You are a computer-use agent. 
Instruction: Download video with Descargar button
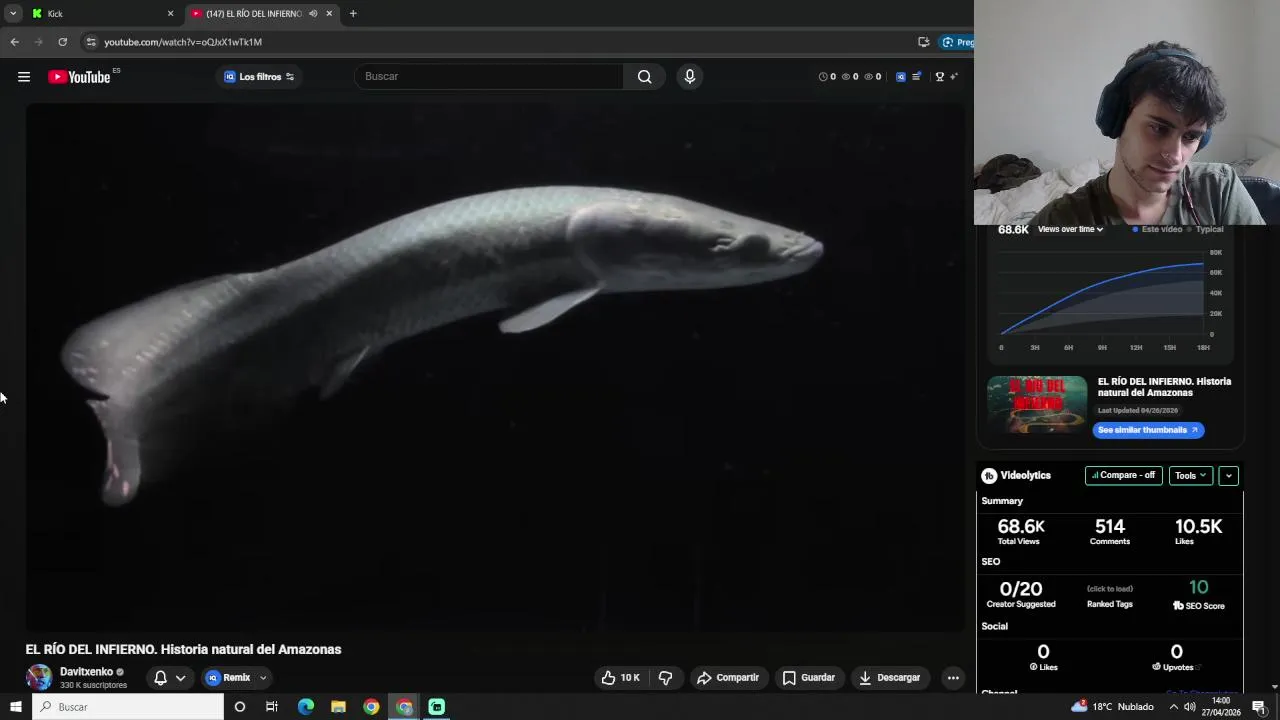[890, 678]
